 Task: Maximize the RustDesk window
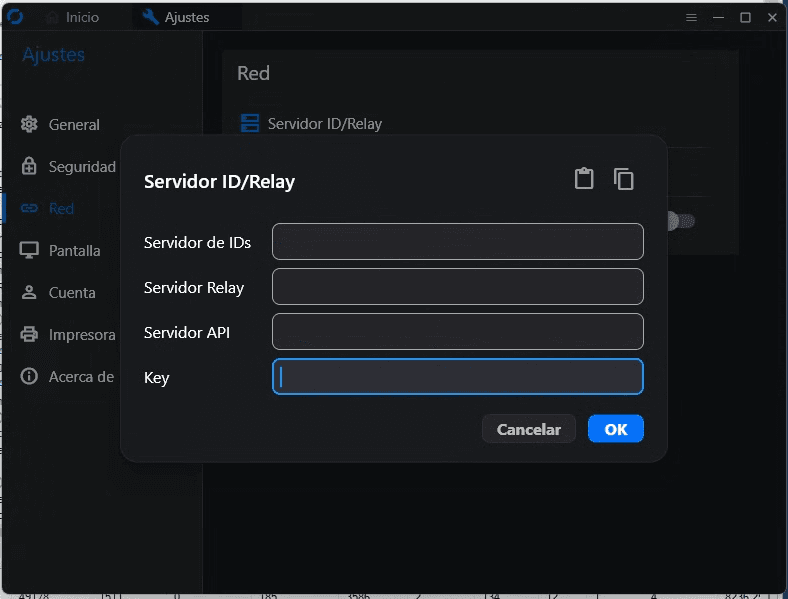[746, 18]
